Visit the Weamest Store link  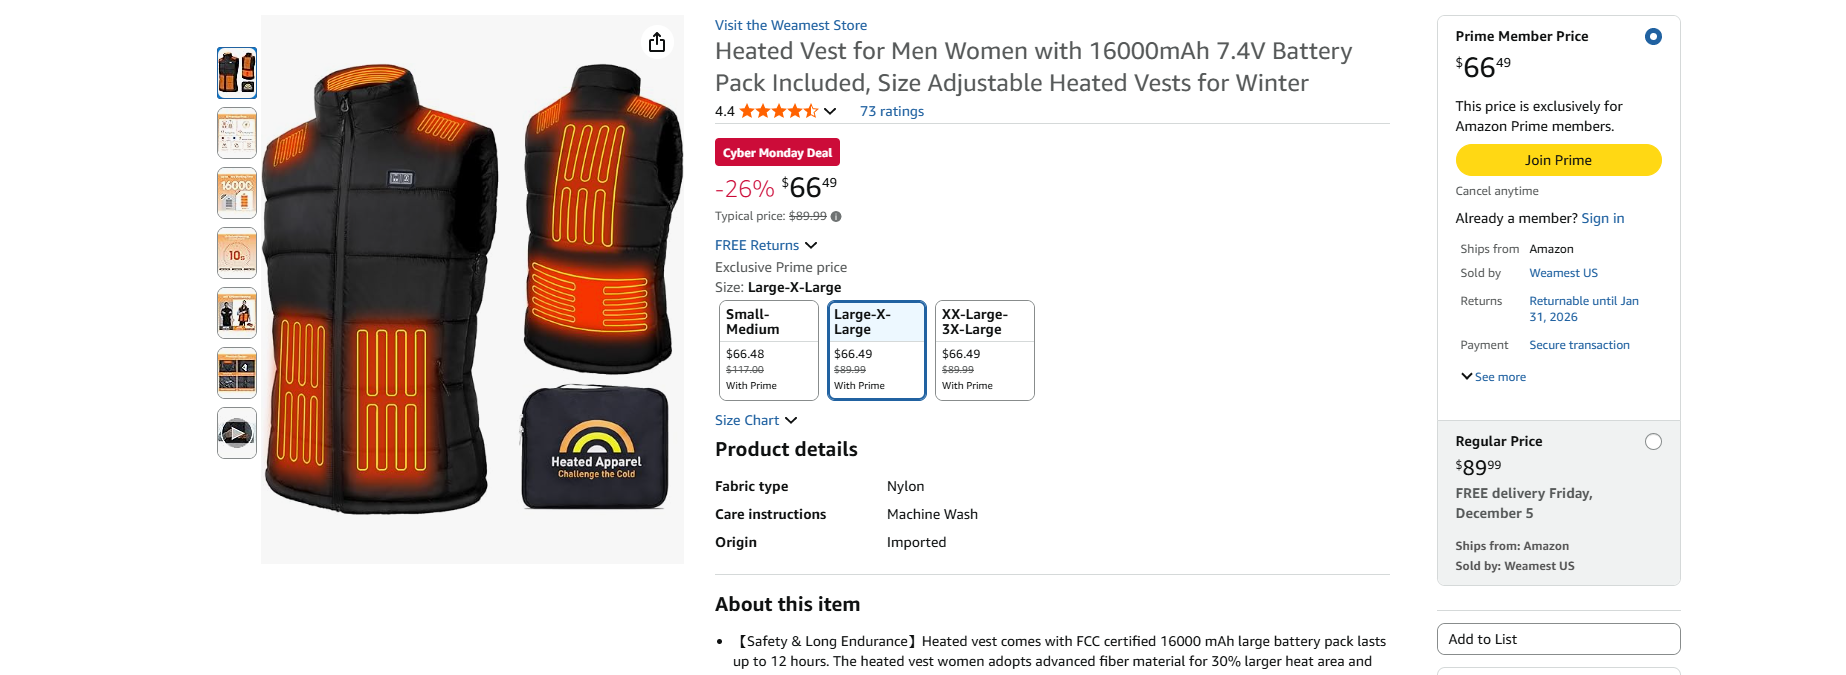tap(790, 25)
